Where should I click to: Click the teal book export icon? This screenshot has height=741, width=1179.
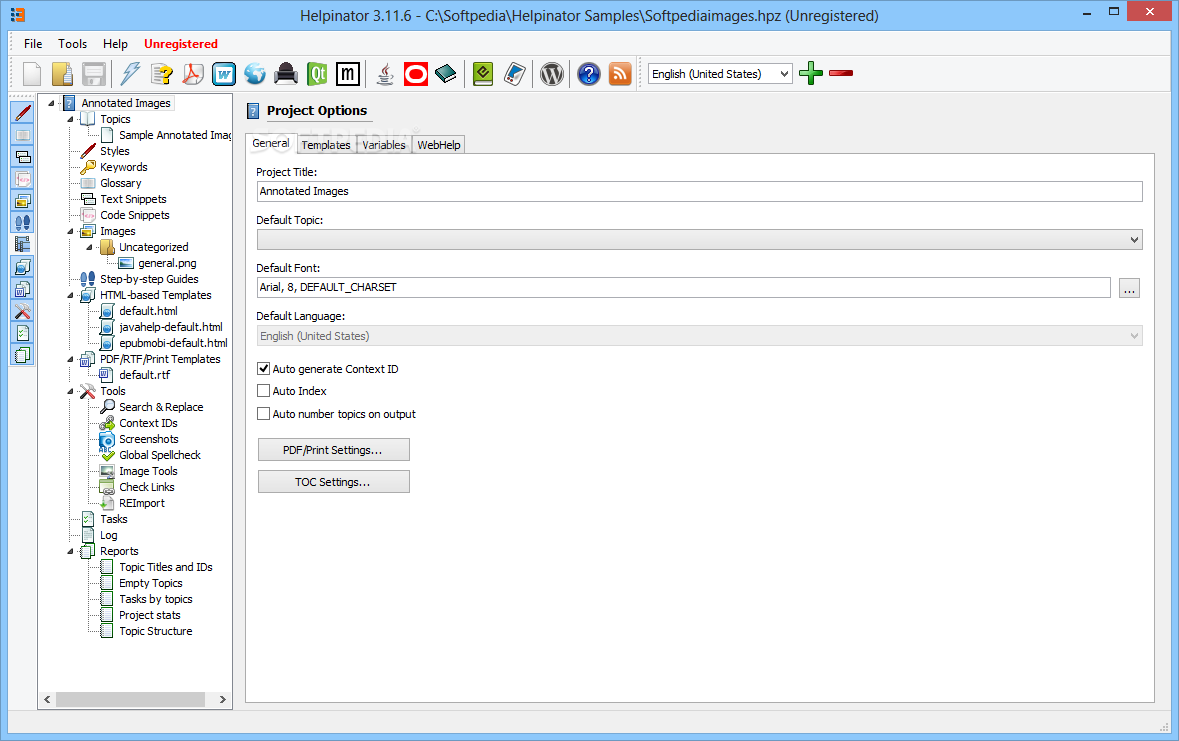(x=446, y=74)
